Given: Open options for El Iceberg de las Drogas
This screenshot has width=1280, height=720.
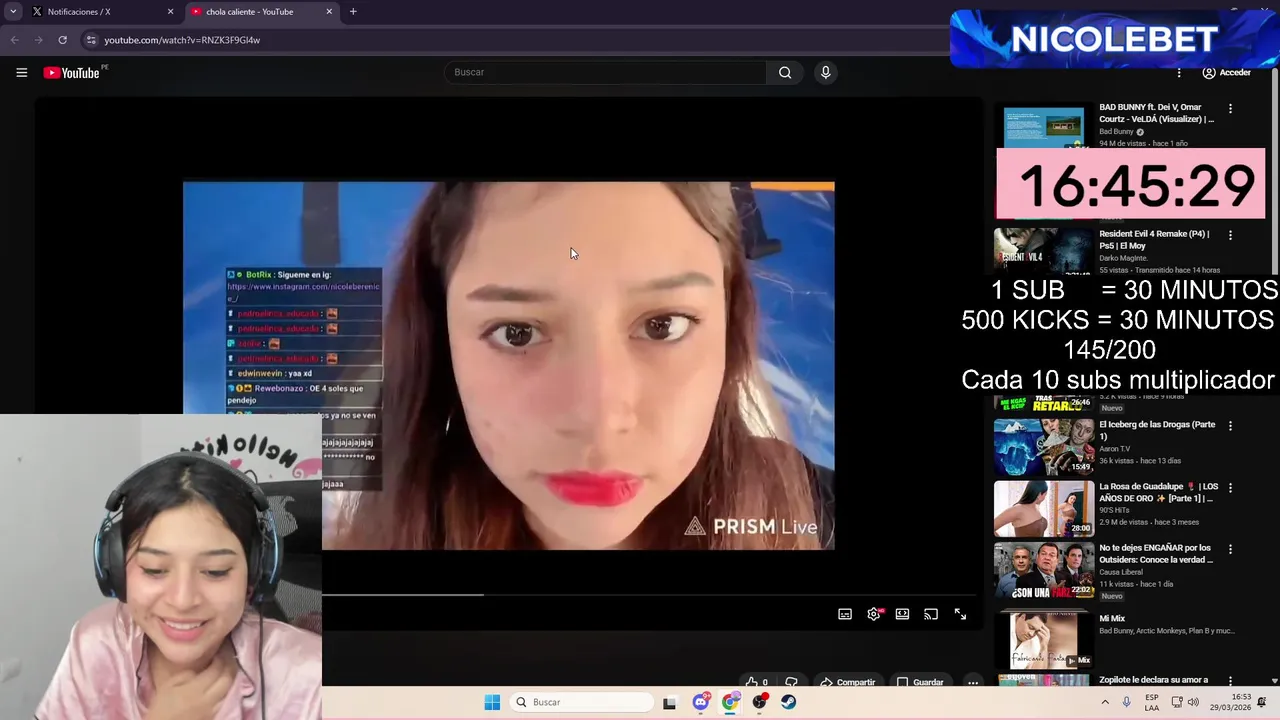Looking at the screenshot, I should 1230,425.
